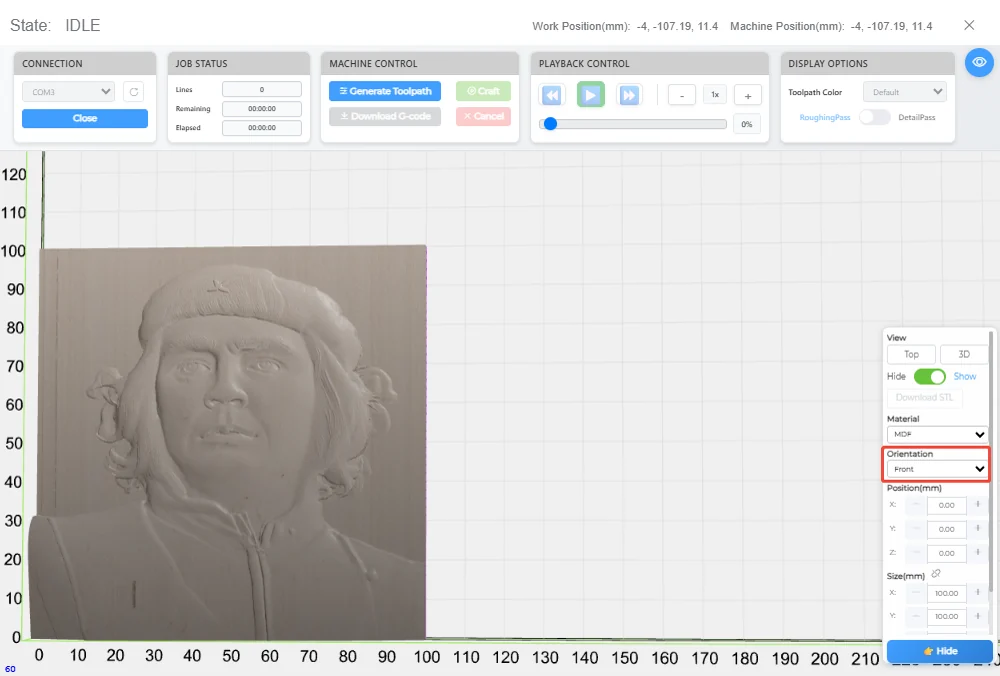Viewport: 1000px width, 676px height.
Task: Click the Size Y value field
Action: pos(946,616)
